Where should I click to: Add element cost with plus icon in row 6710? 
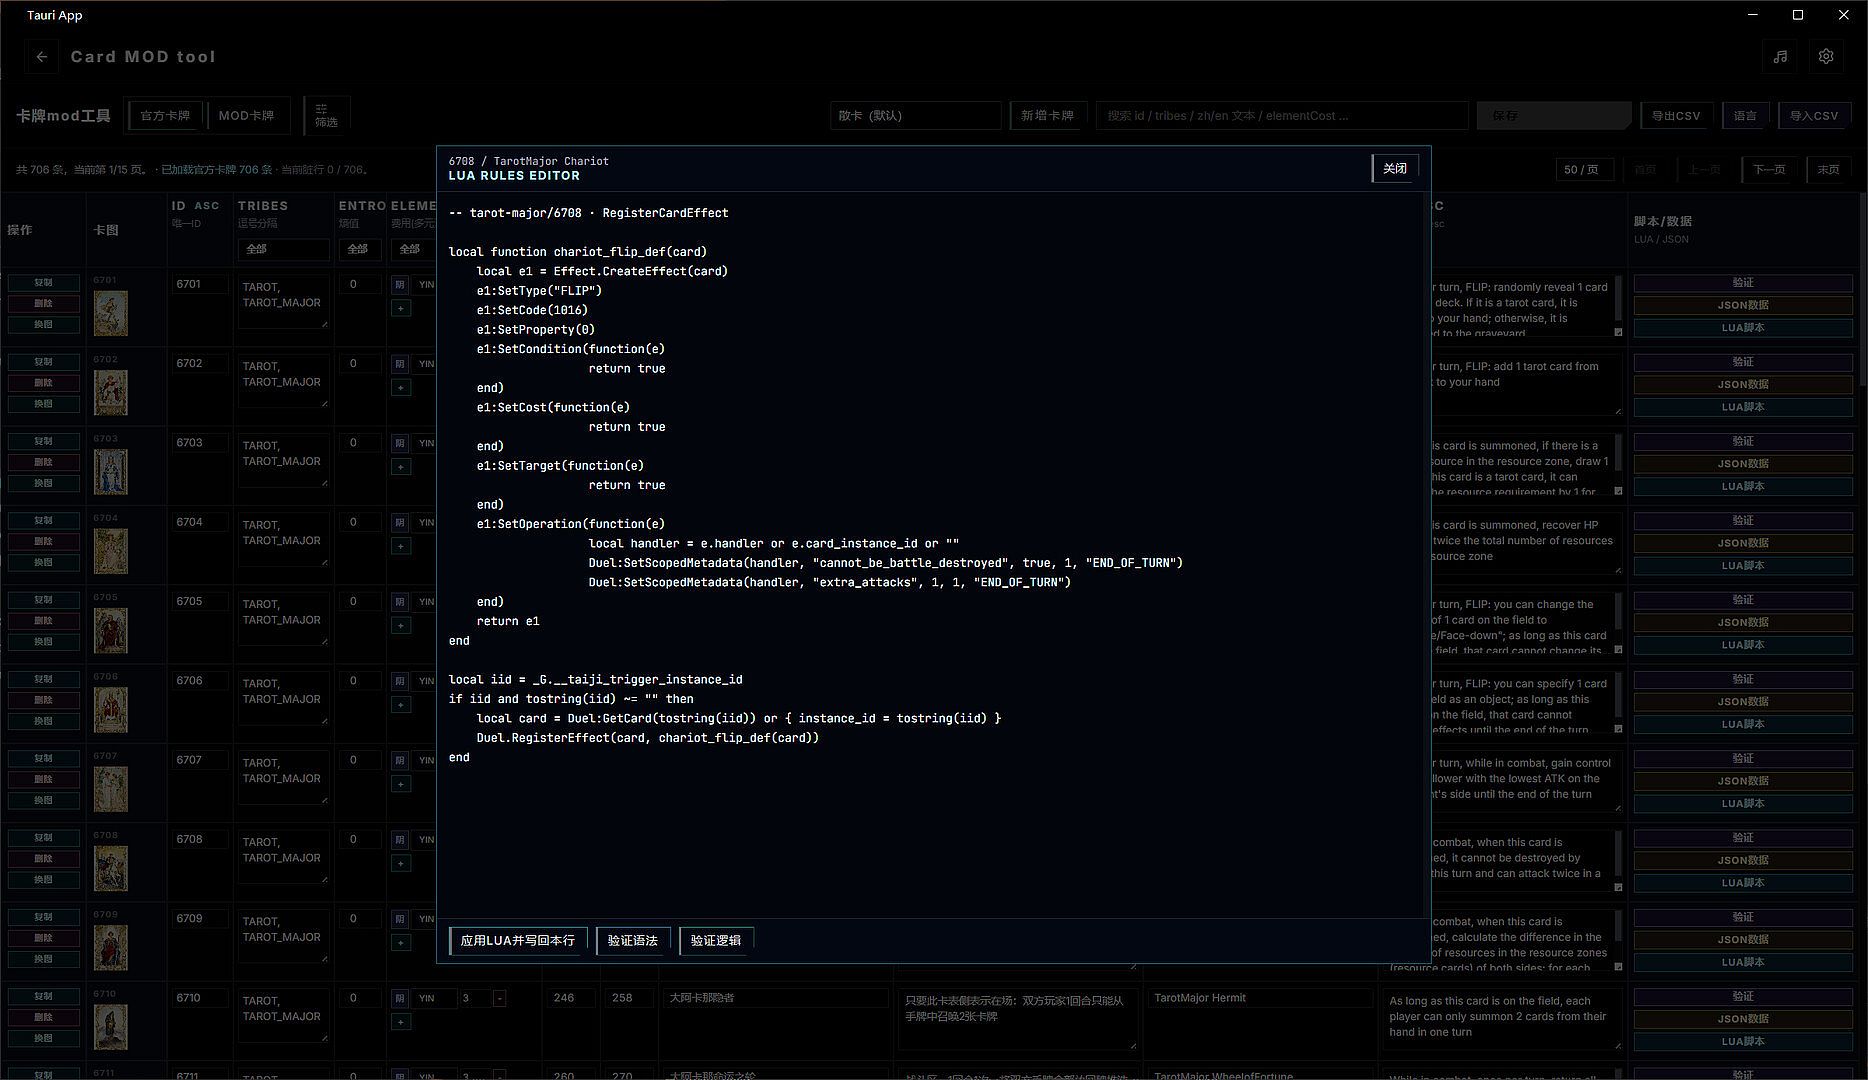click(x=400, y=1021)
